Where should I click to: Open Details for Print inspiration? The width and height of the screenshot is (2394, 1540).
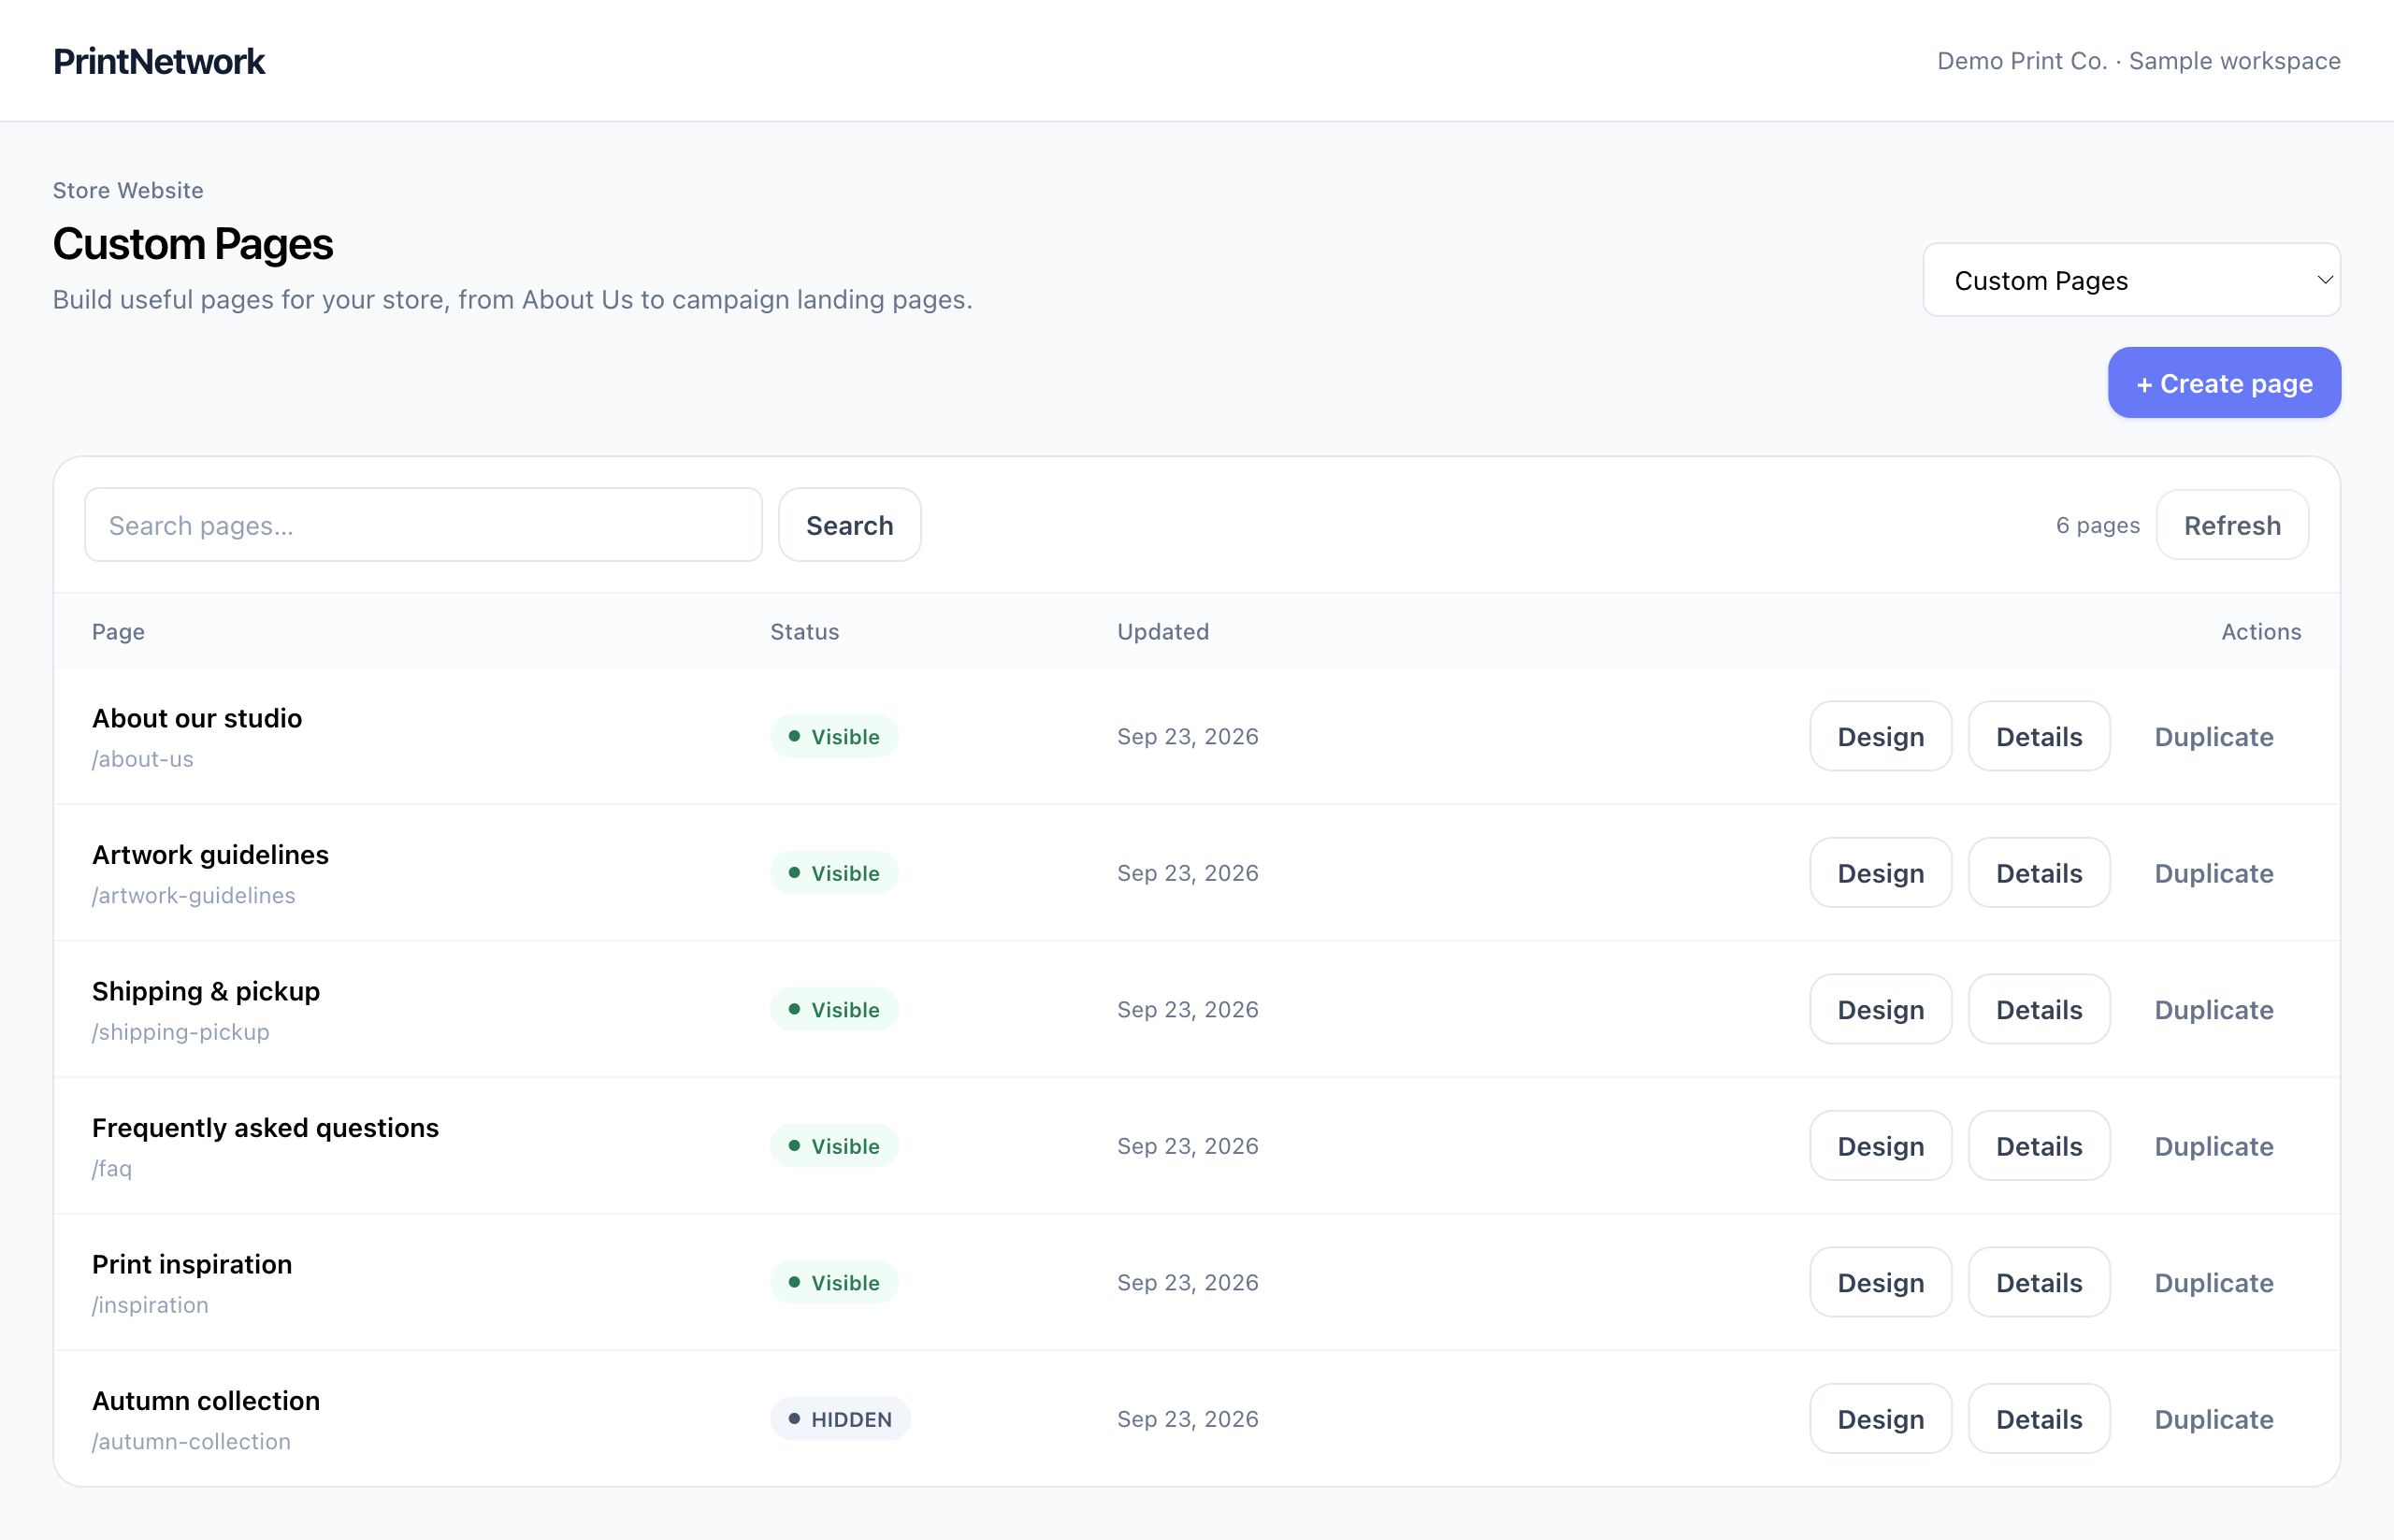tap(2039, 1282)
